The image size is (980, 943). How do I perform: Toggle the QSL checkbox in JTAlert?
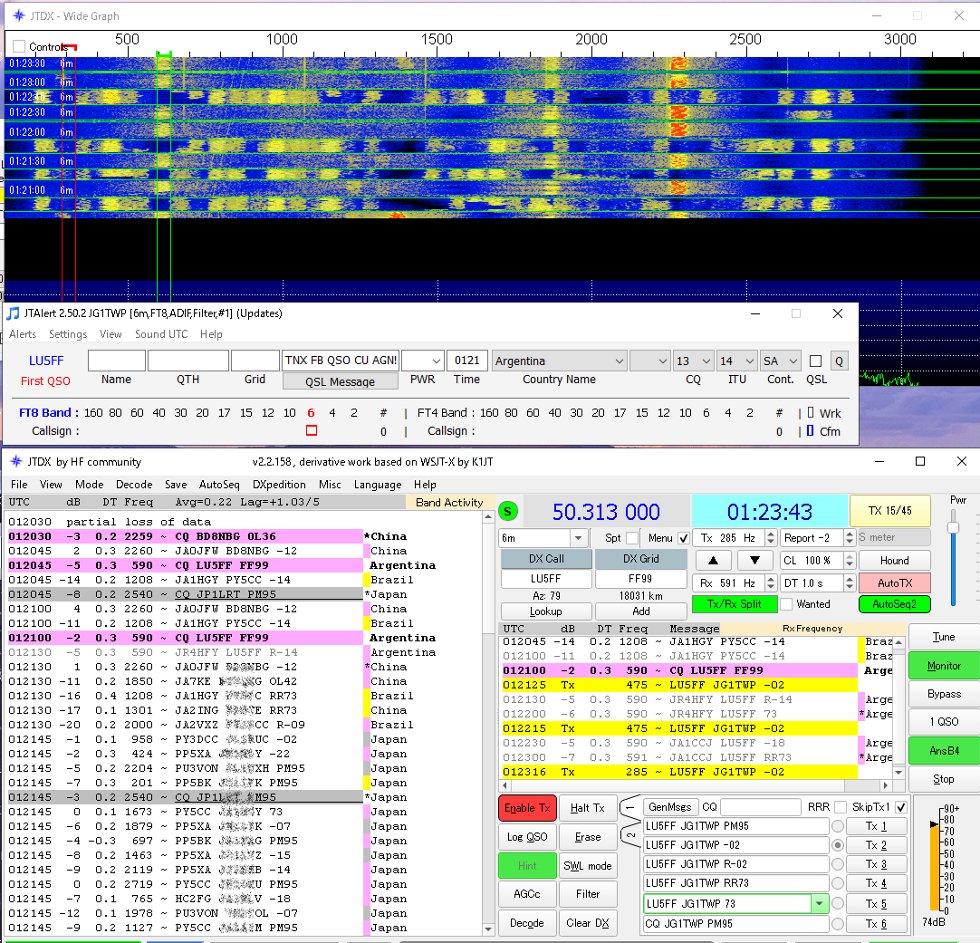click(815, 361)
